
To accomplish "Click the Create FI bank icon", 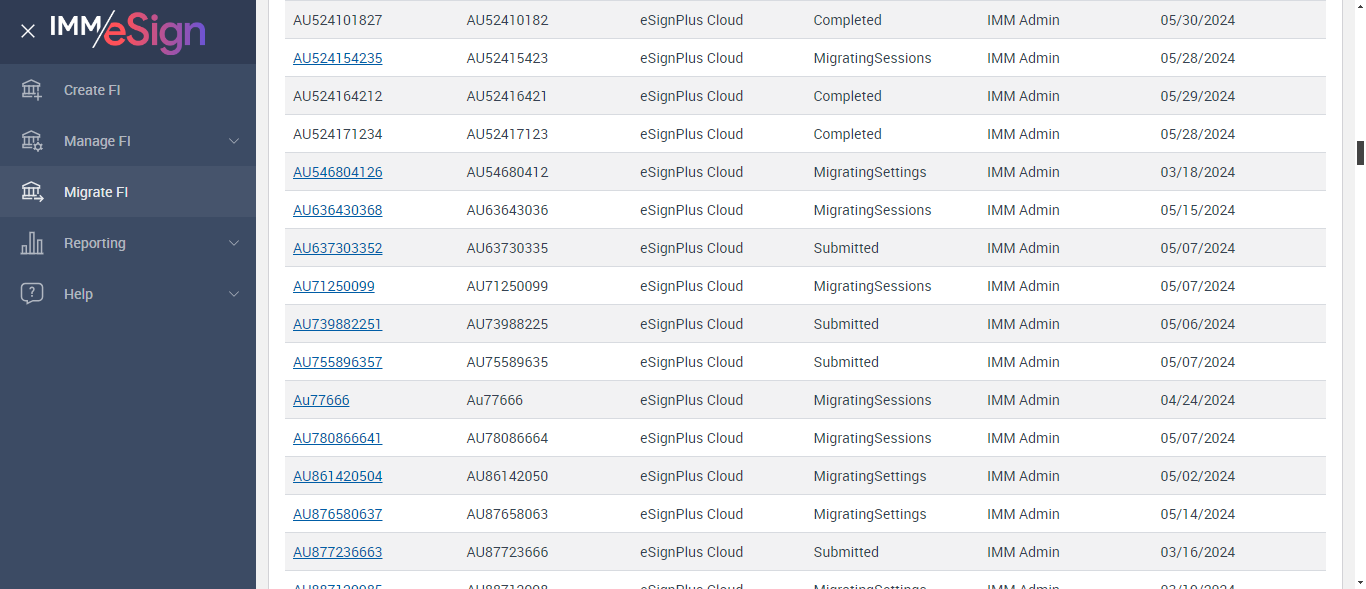I will point(32,90).
